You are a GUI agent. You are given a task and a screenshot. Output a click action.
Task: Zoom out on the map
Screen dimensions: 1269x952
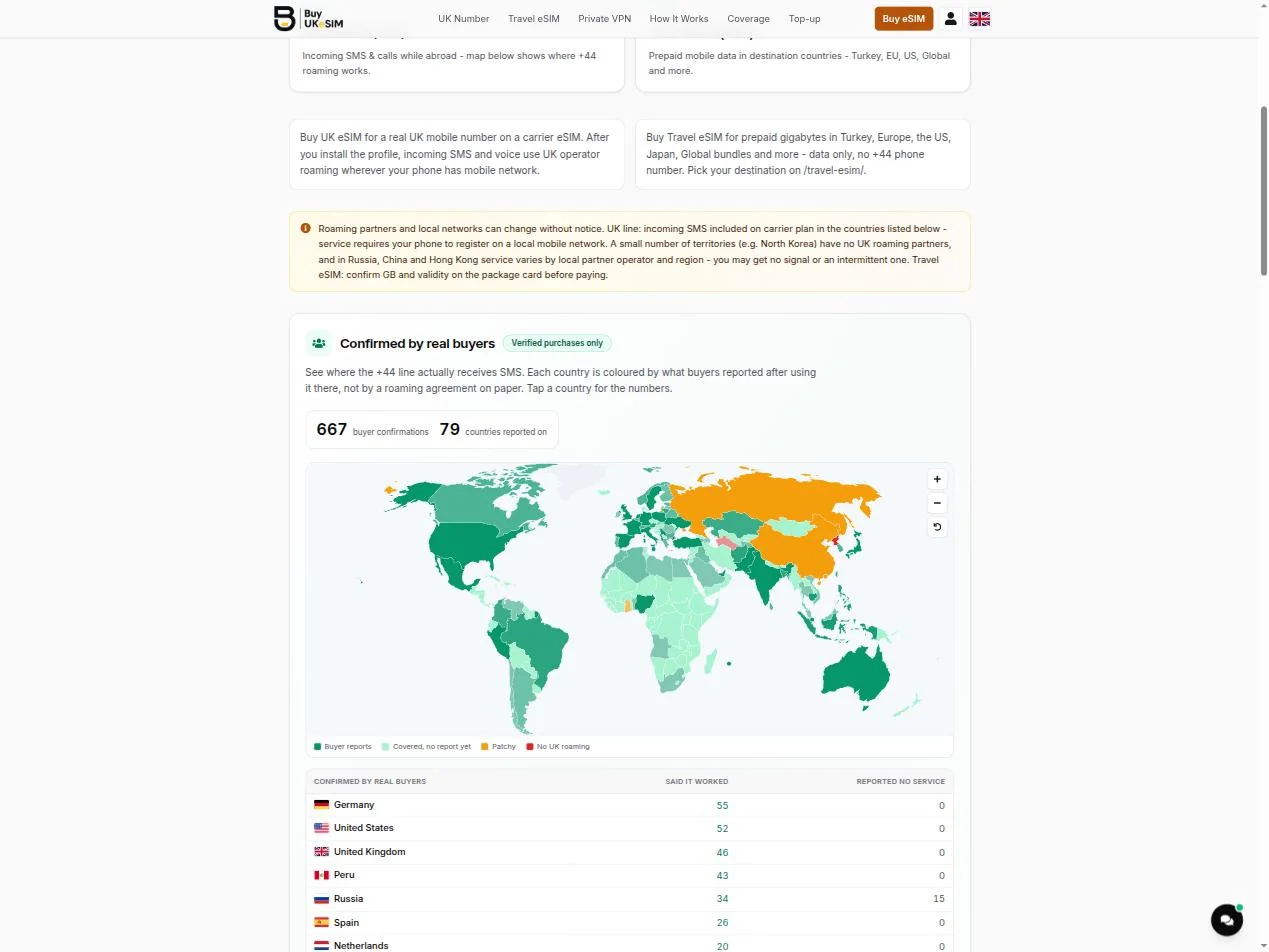[x=937, y=503]
